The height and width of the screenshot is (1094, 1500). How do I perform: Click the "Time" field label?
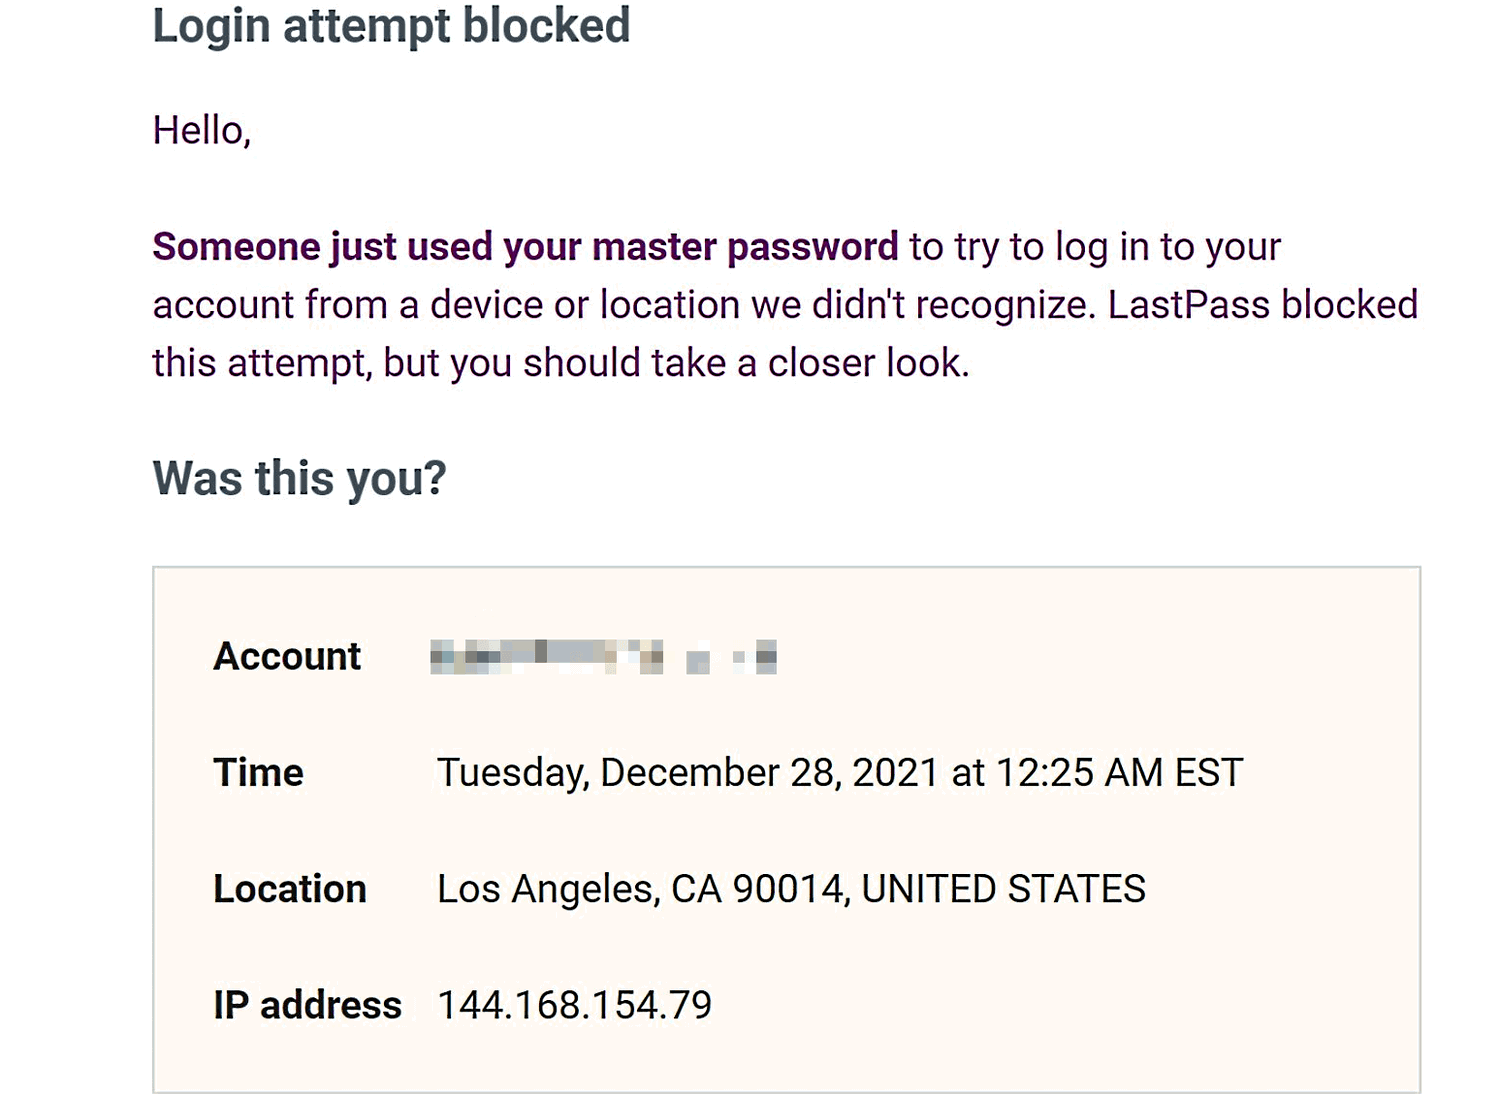(258, 773)
